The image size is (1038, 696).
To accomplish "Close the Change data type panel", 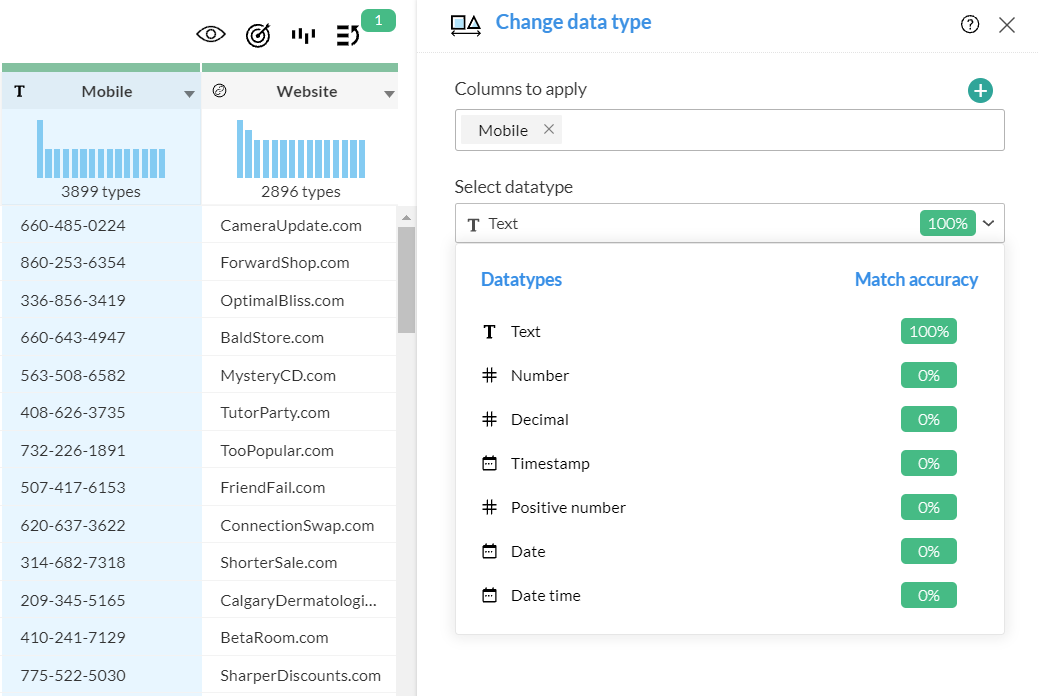I will coord(1007,25).
